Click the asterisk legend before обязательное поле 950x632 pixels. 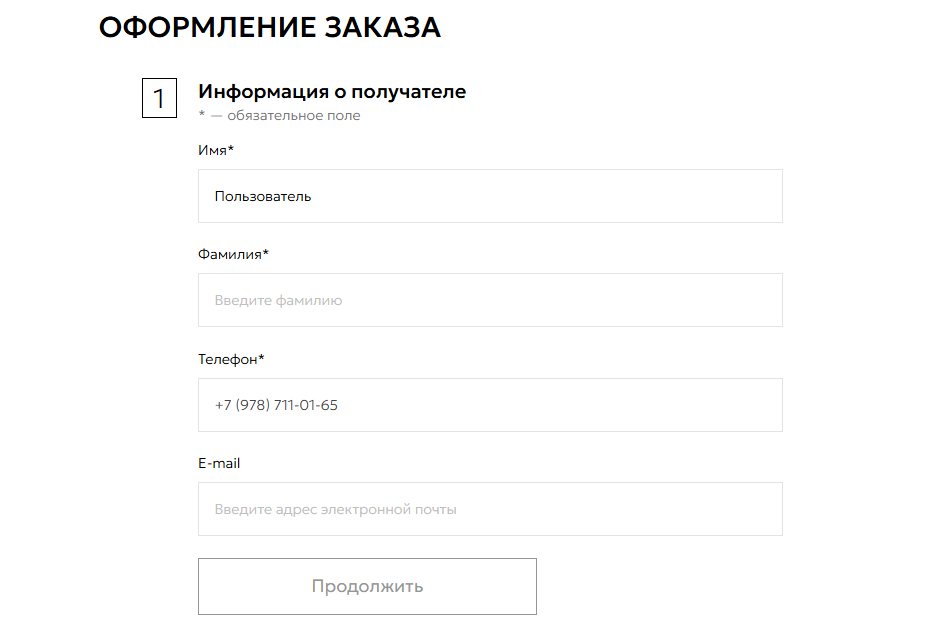pos(202,115)
